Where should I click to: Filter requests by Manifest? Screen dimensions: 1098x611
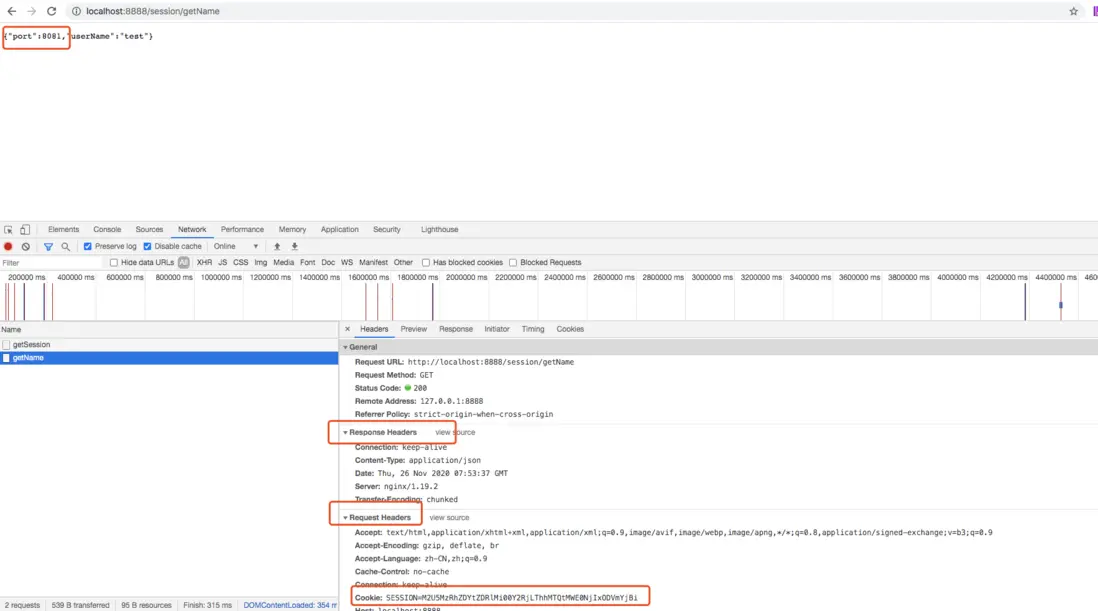(x=373, y=262)
